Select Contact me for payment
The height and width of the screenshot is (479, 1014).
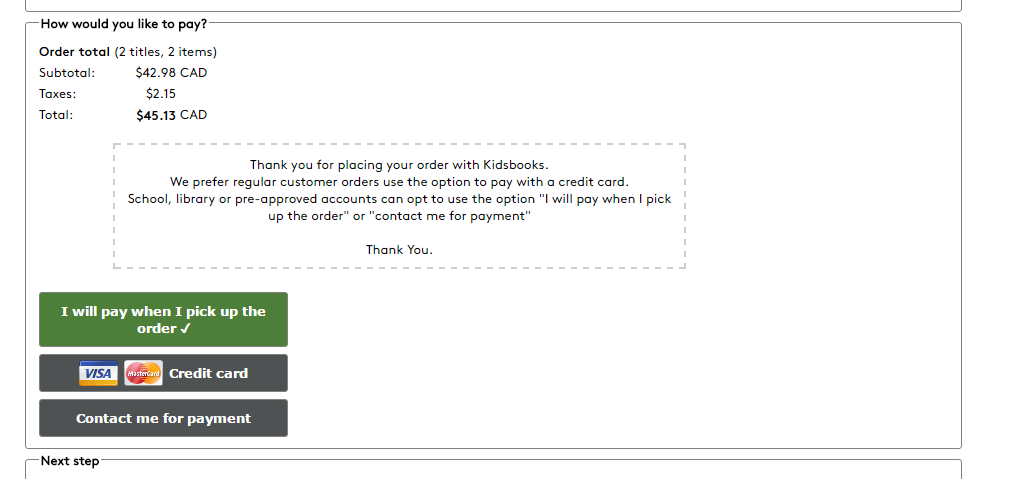pos(163,418)
